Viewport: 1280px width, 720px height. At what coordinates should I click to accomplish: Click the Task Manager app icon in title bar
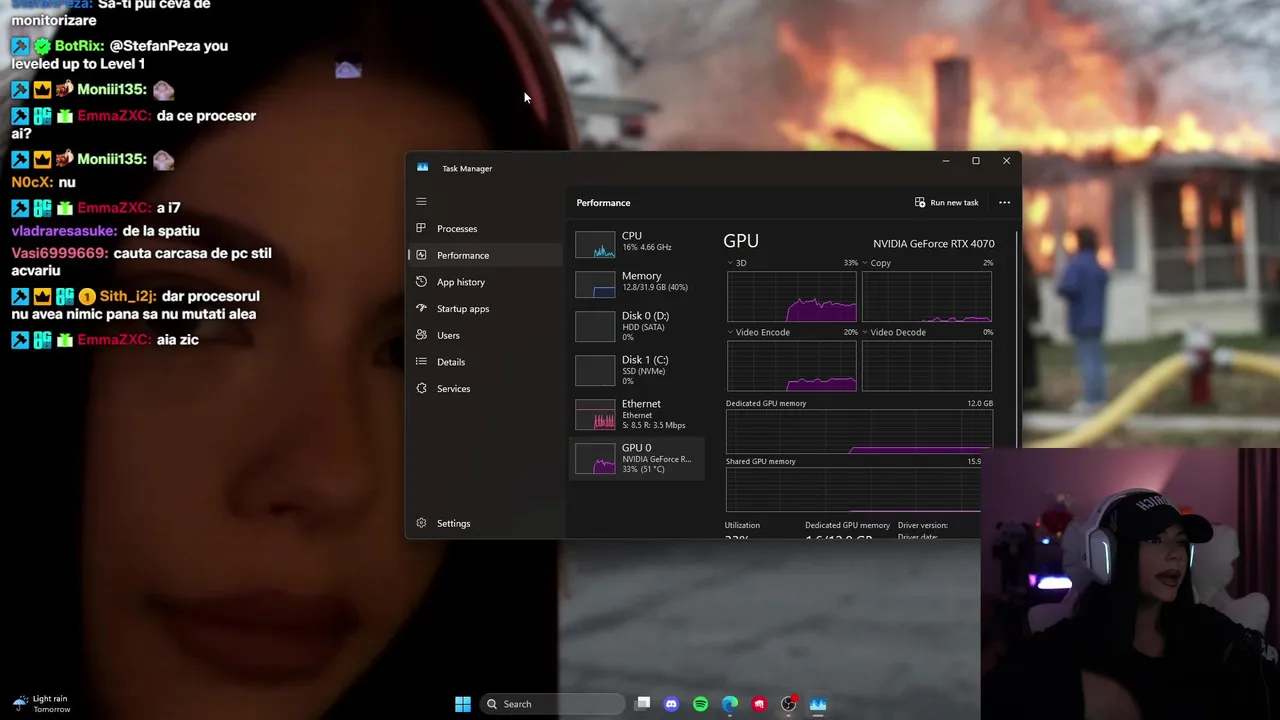422,168
